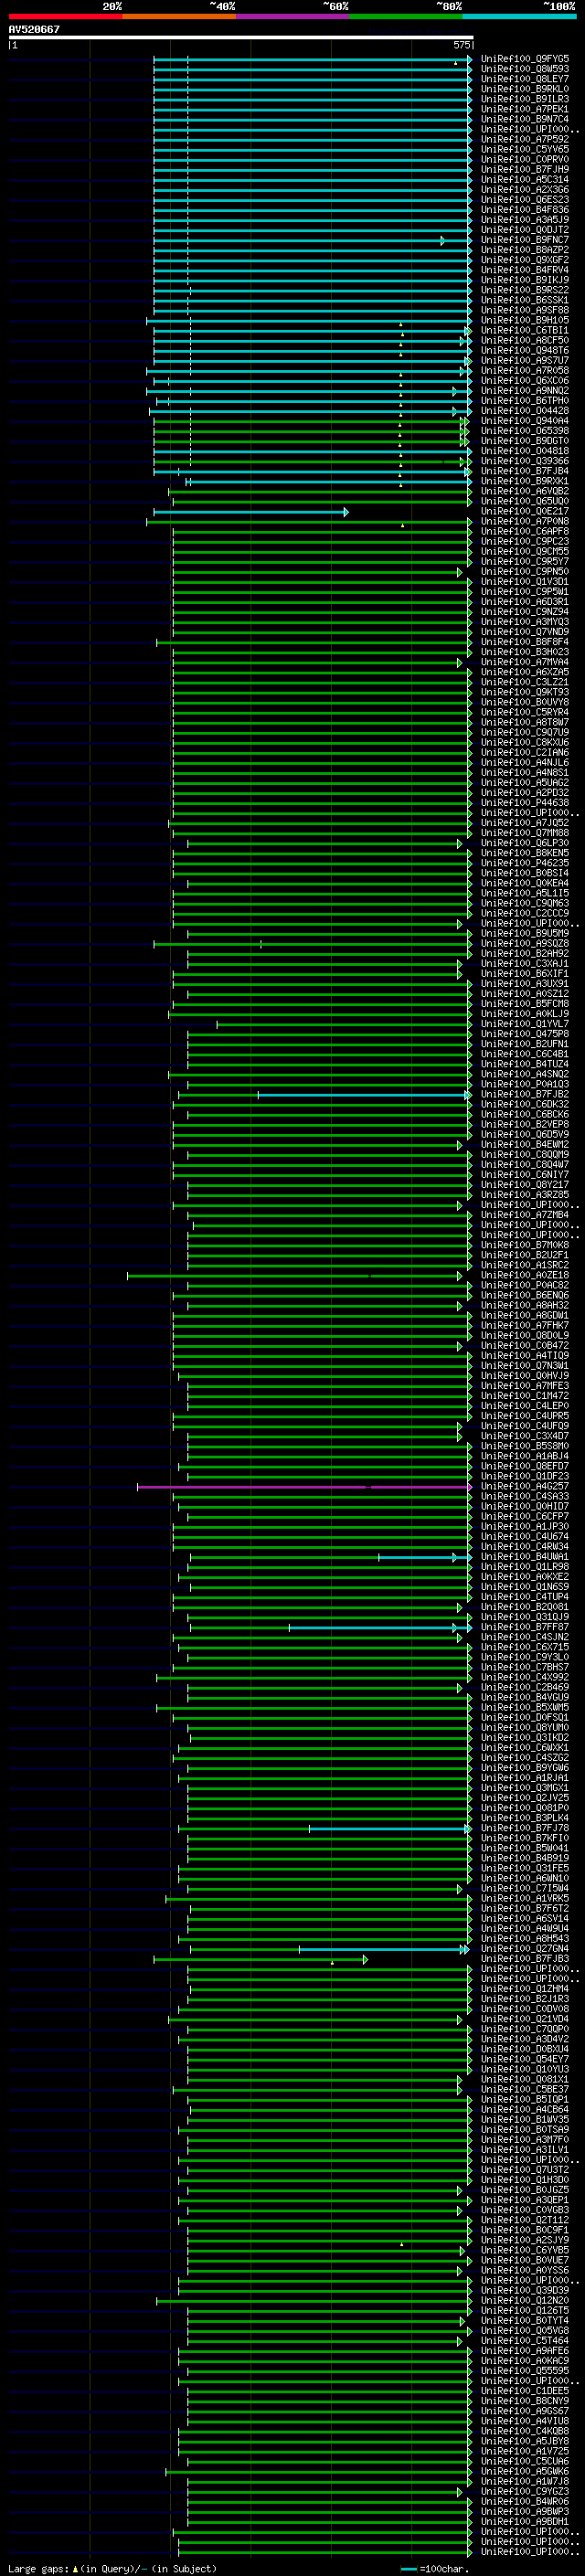Select the UniRef100_Q39366 label
585x2576 pixels.
[525, 461]
